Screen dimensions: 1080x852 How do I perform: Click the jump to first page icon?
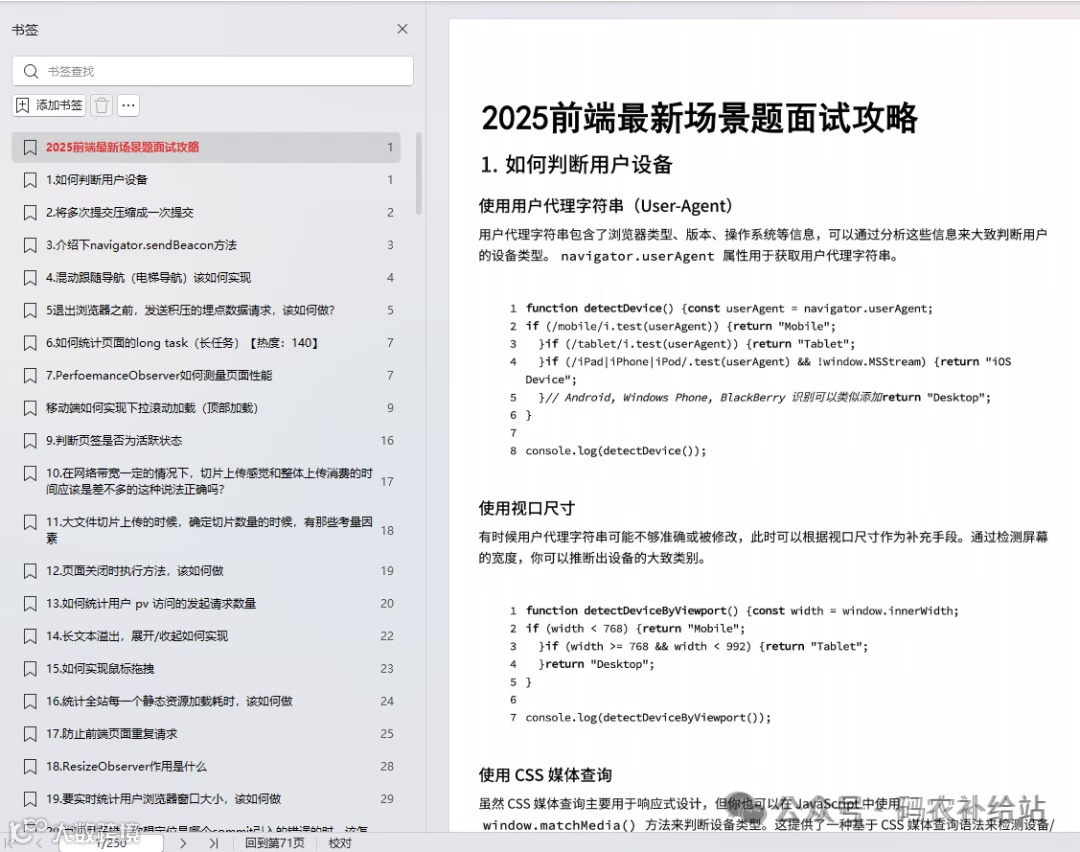[10, 843]
